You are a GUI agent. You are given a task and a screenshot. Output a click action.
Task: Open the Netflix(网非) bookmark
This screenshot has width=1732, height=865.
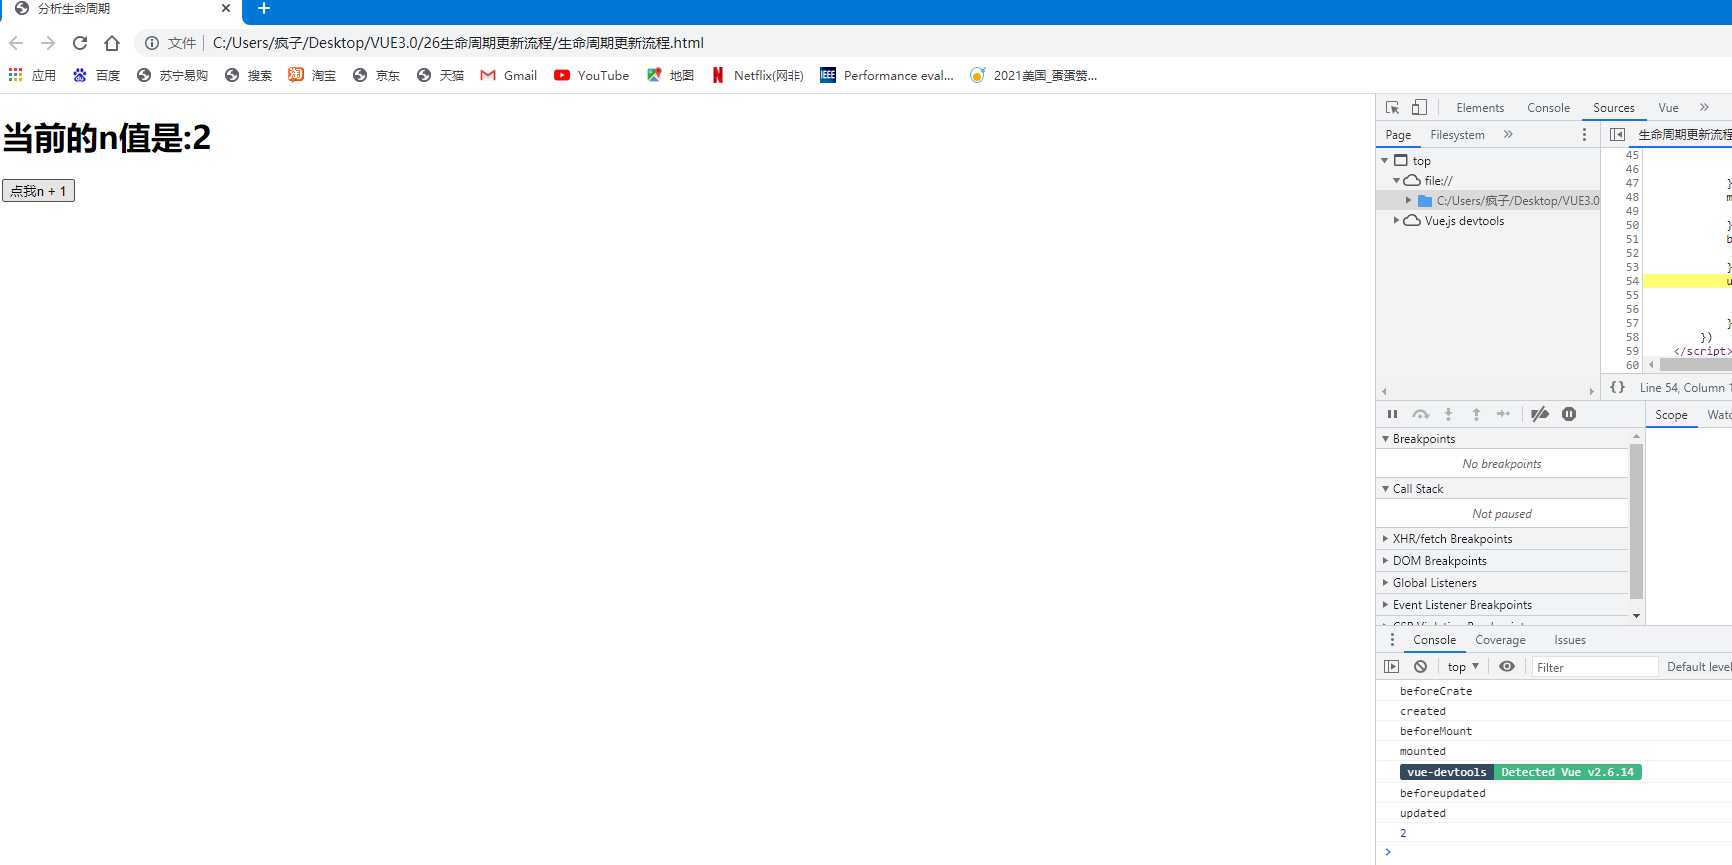757,75
